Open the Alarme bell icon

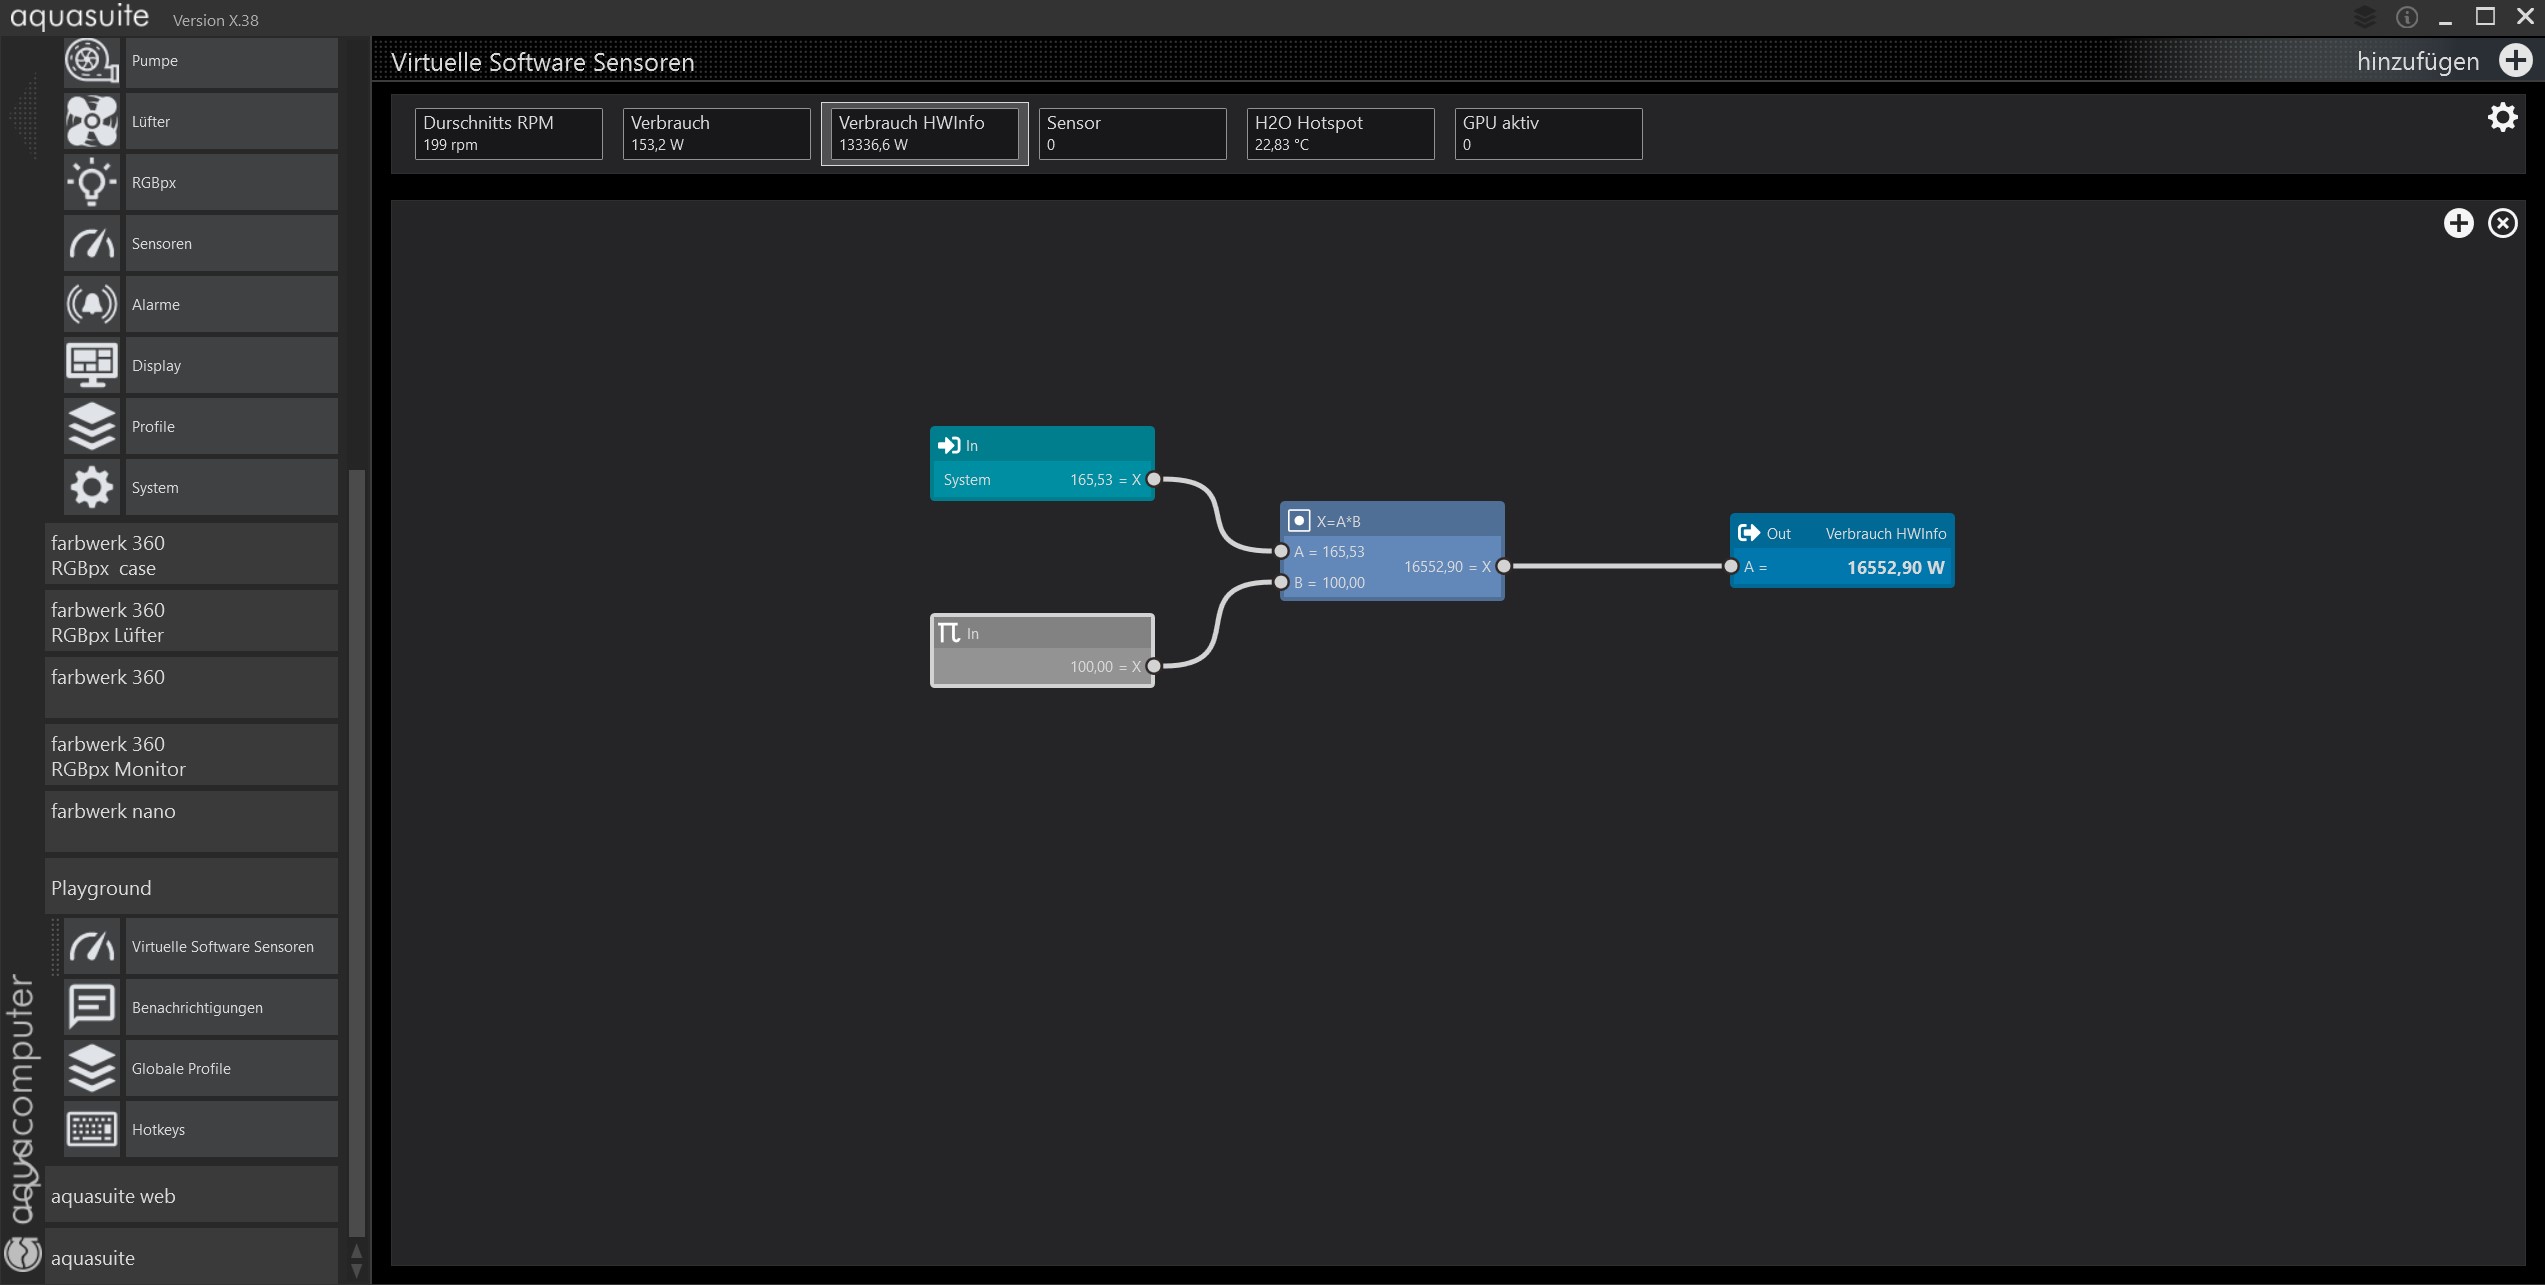click(x=91, y=305)
